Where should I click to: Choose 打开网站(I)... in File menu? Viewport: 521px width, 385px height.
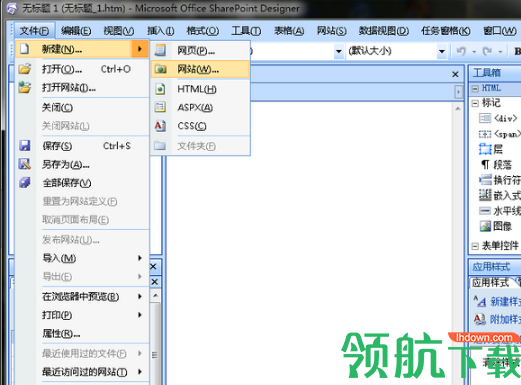[x=82, y=88]
